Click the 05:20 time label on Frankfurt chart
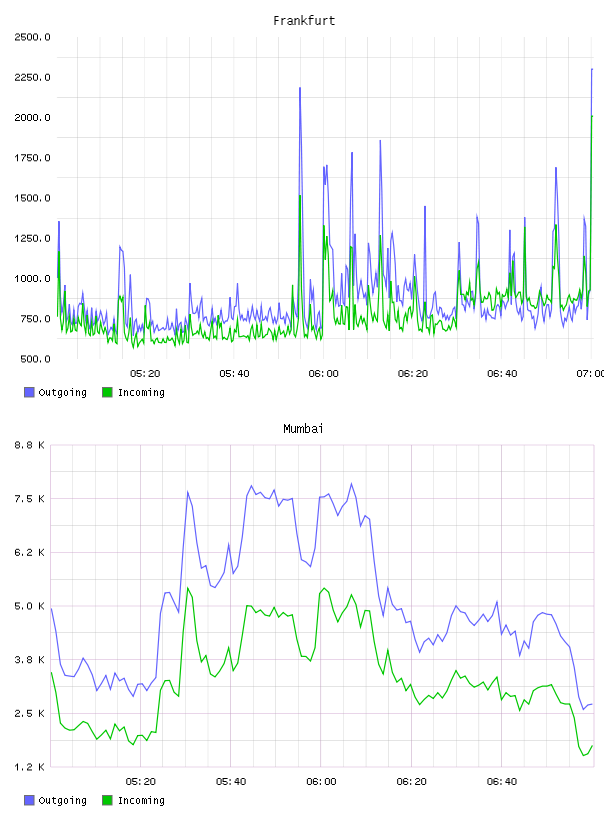The width and height of the screenshot is (608, 816). (x=145, y=374)
